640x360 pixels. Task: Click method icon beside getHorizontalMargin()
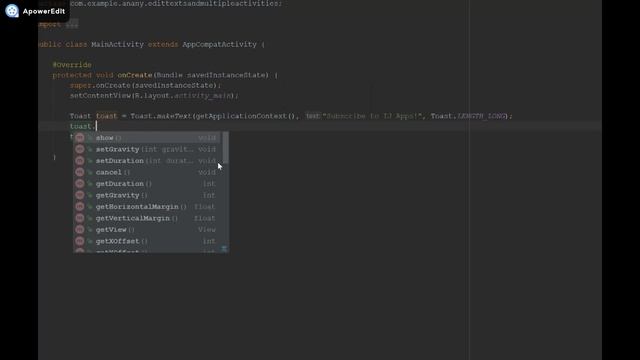80,207
